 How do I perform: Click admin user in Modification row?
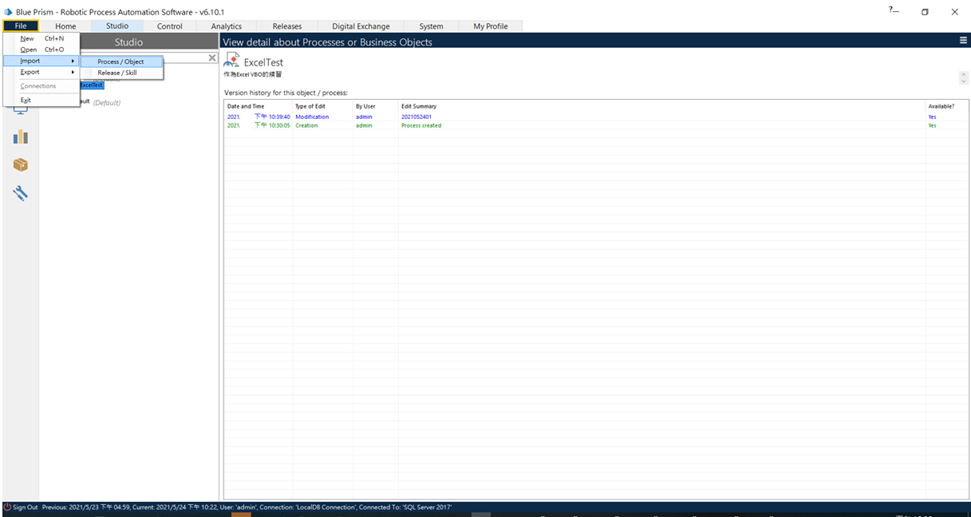point(364,117)
